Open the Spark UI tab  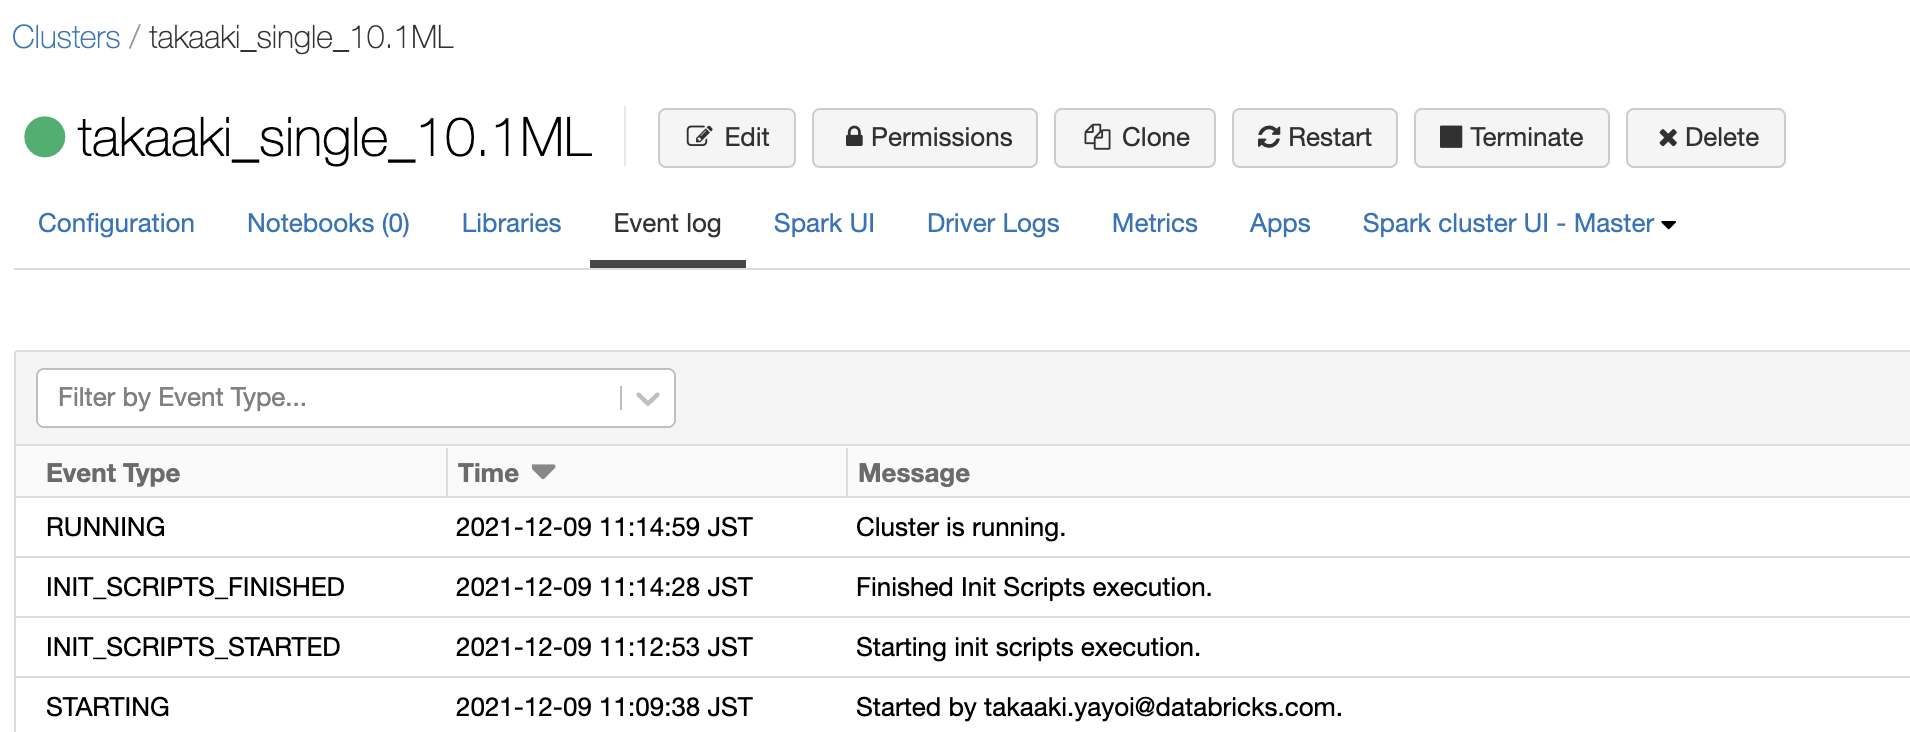point(823,223)
